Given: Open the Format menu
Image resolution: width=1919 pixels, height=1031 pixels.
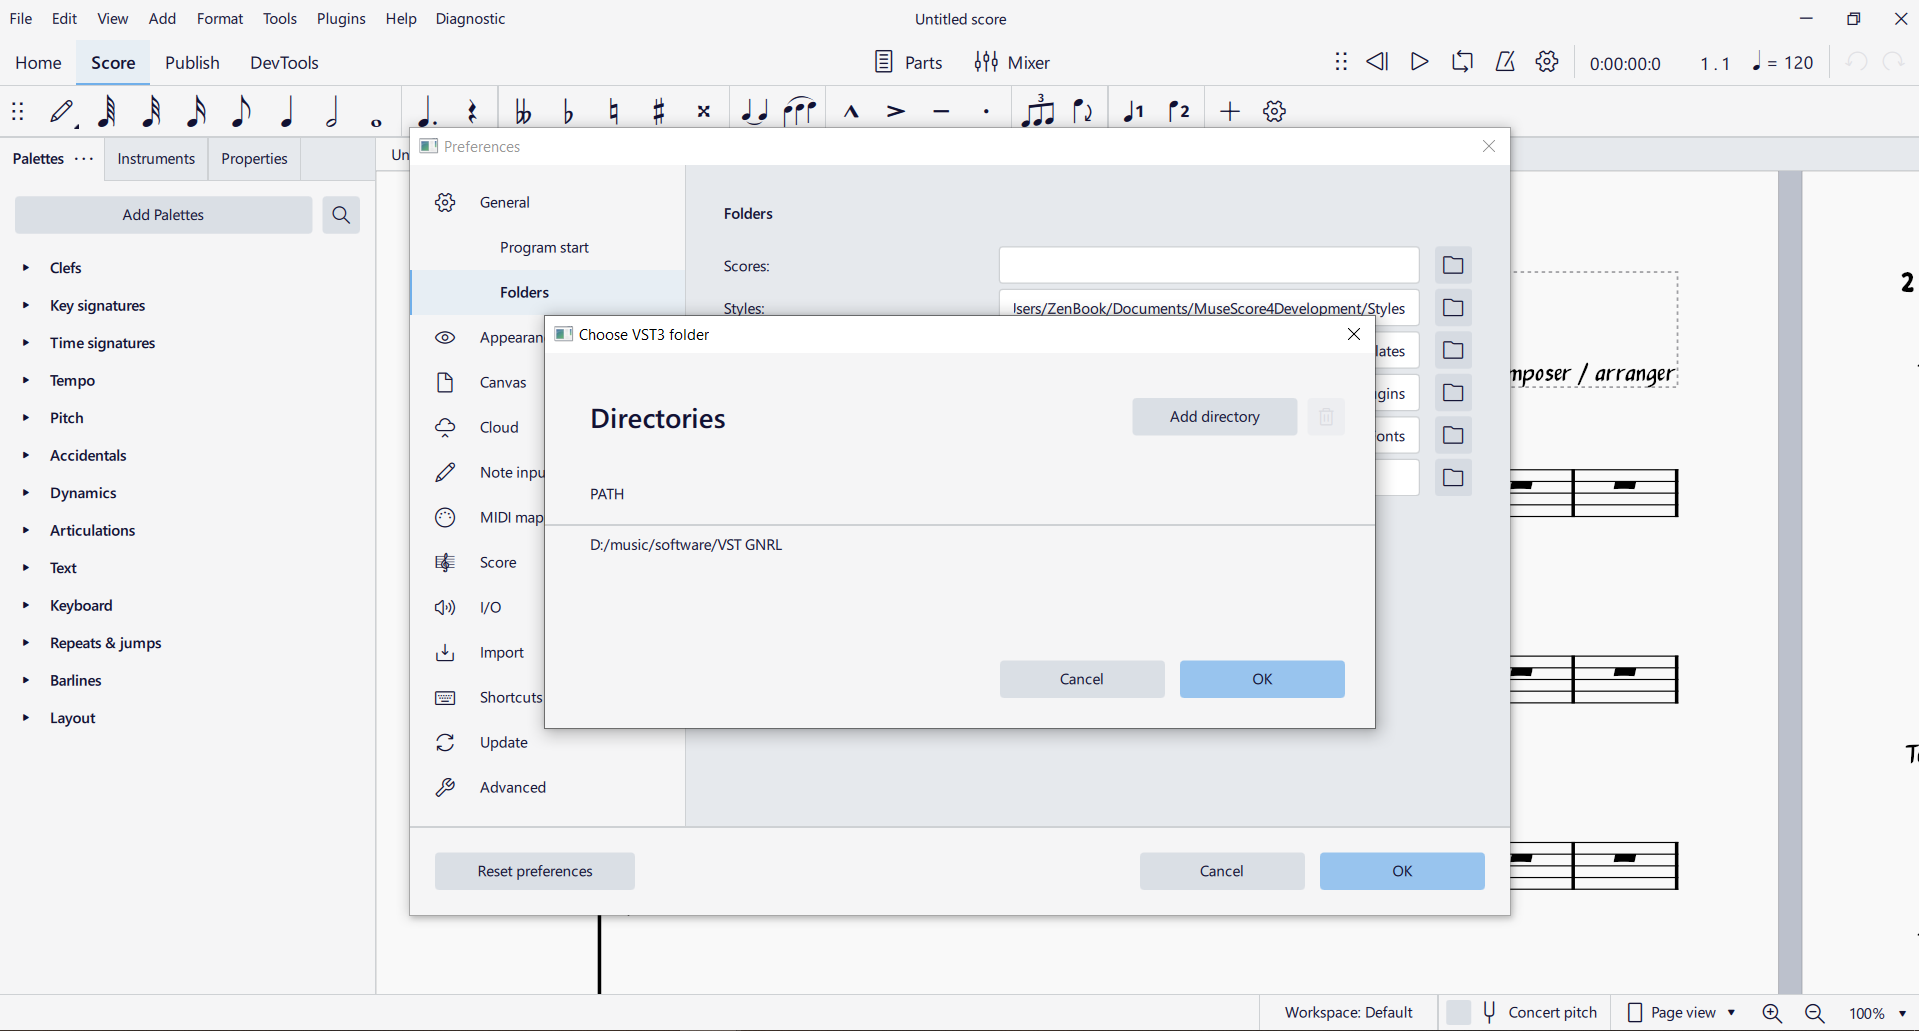Looking at the screenshot, I should coord(220,19).
